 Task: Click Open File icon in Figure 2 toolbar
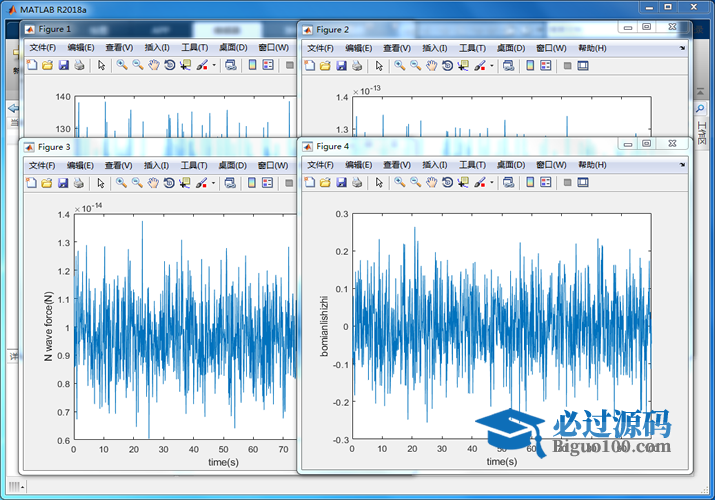click(x=325, y=66)
